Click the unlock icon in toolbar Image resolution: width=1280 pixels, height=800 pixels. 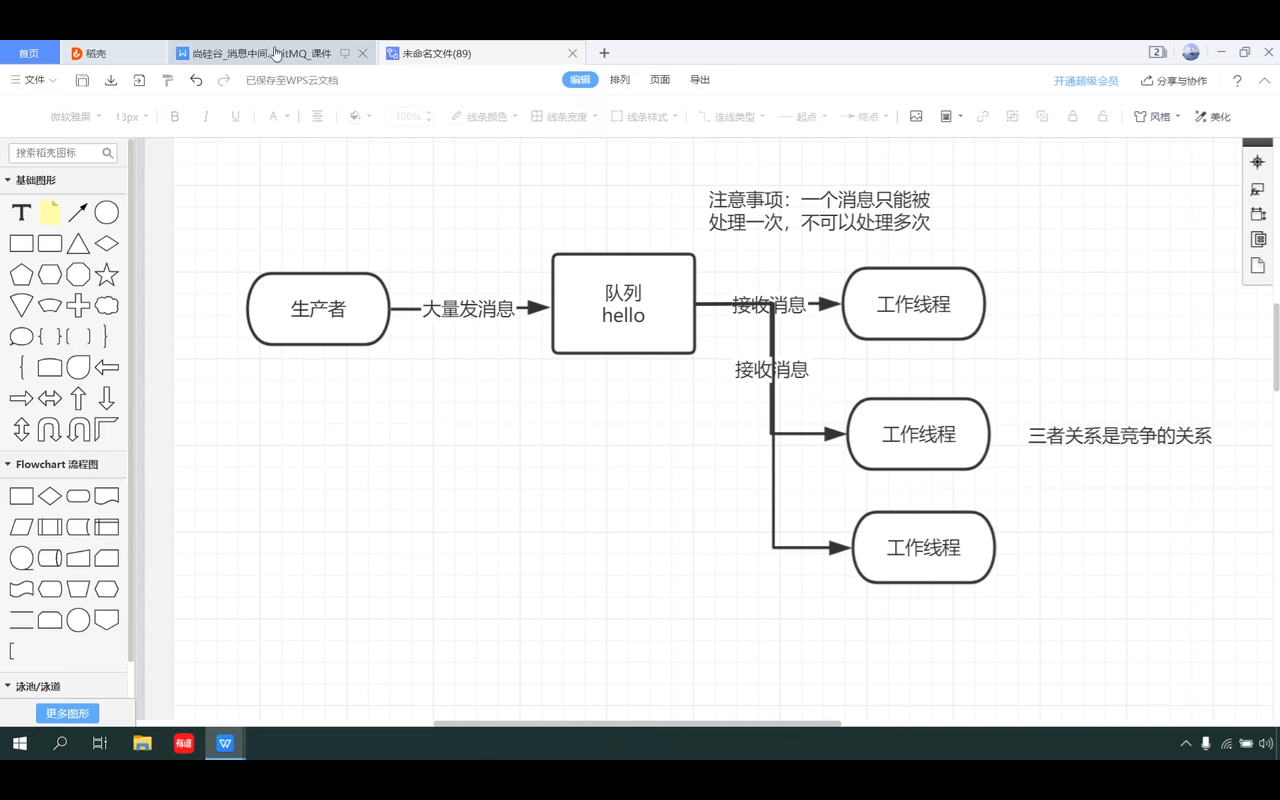(x=1103, y=117)
